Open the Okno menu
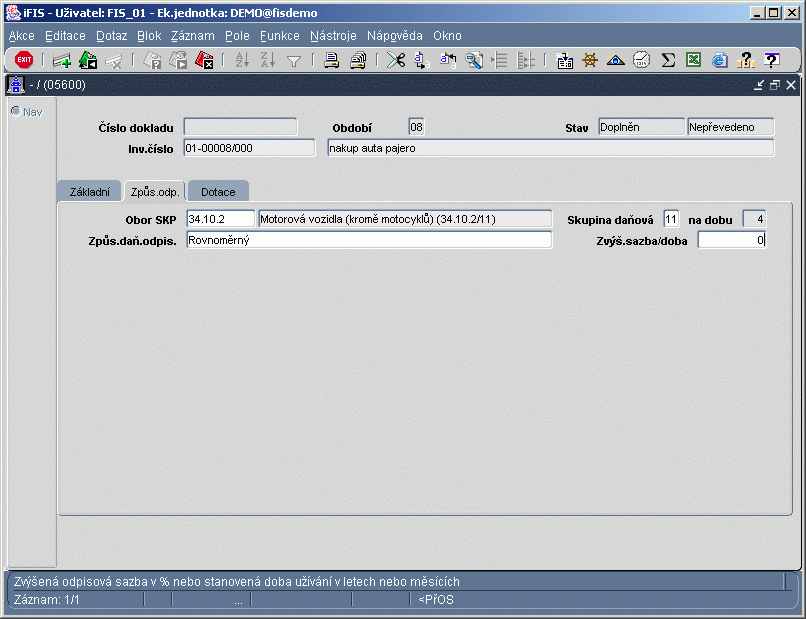Viewport: 806px width, 619px height. pyautogui.click(x=447, y=36)
